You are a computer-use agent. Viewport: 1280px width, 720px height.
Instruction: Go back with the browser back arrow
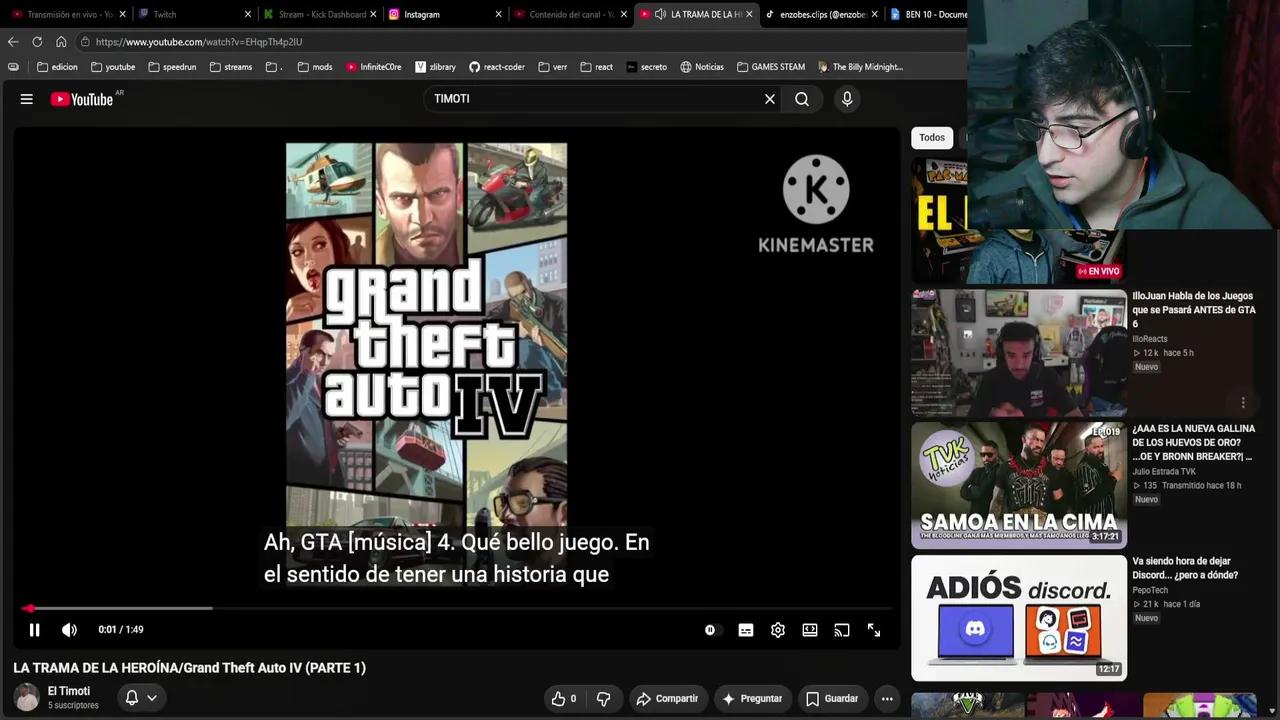pos(13,42)
